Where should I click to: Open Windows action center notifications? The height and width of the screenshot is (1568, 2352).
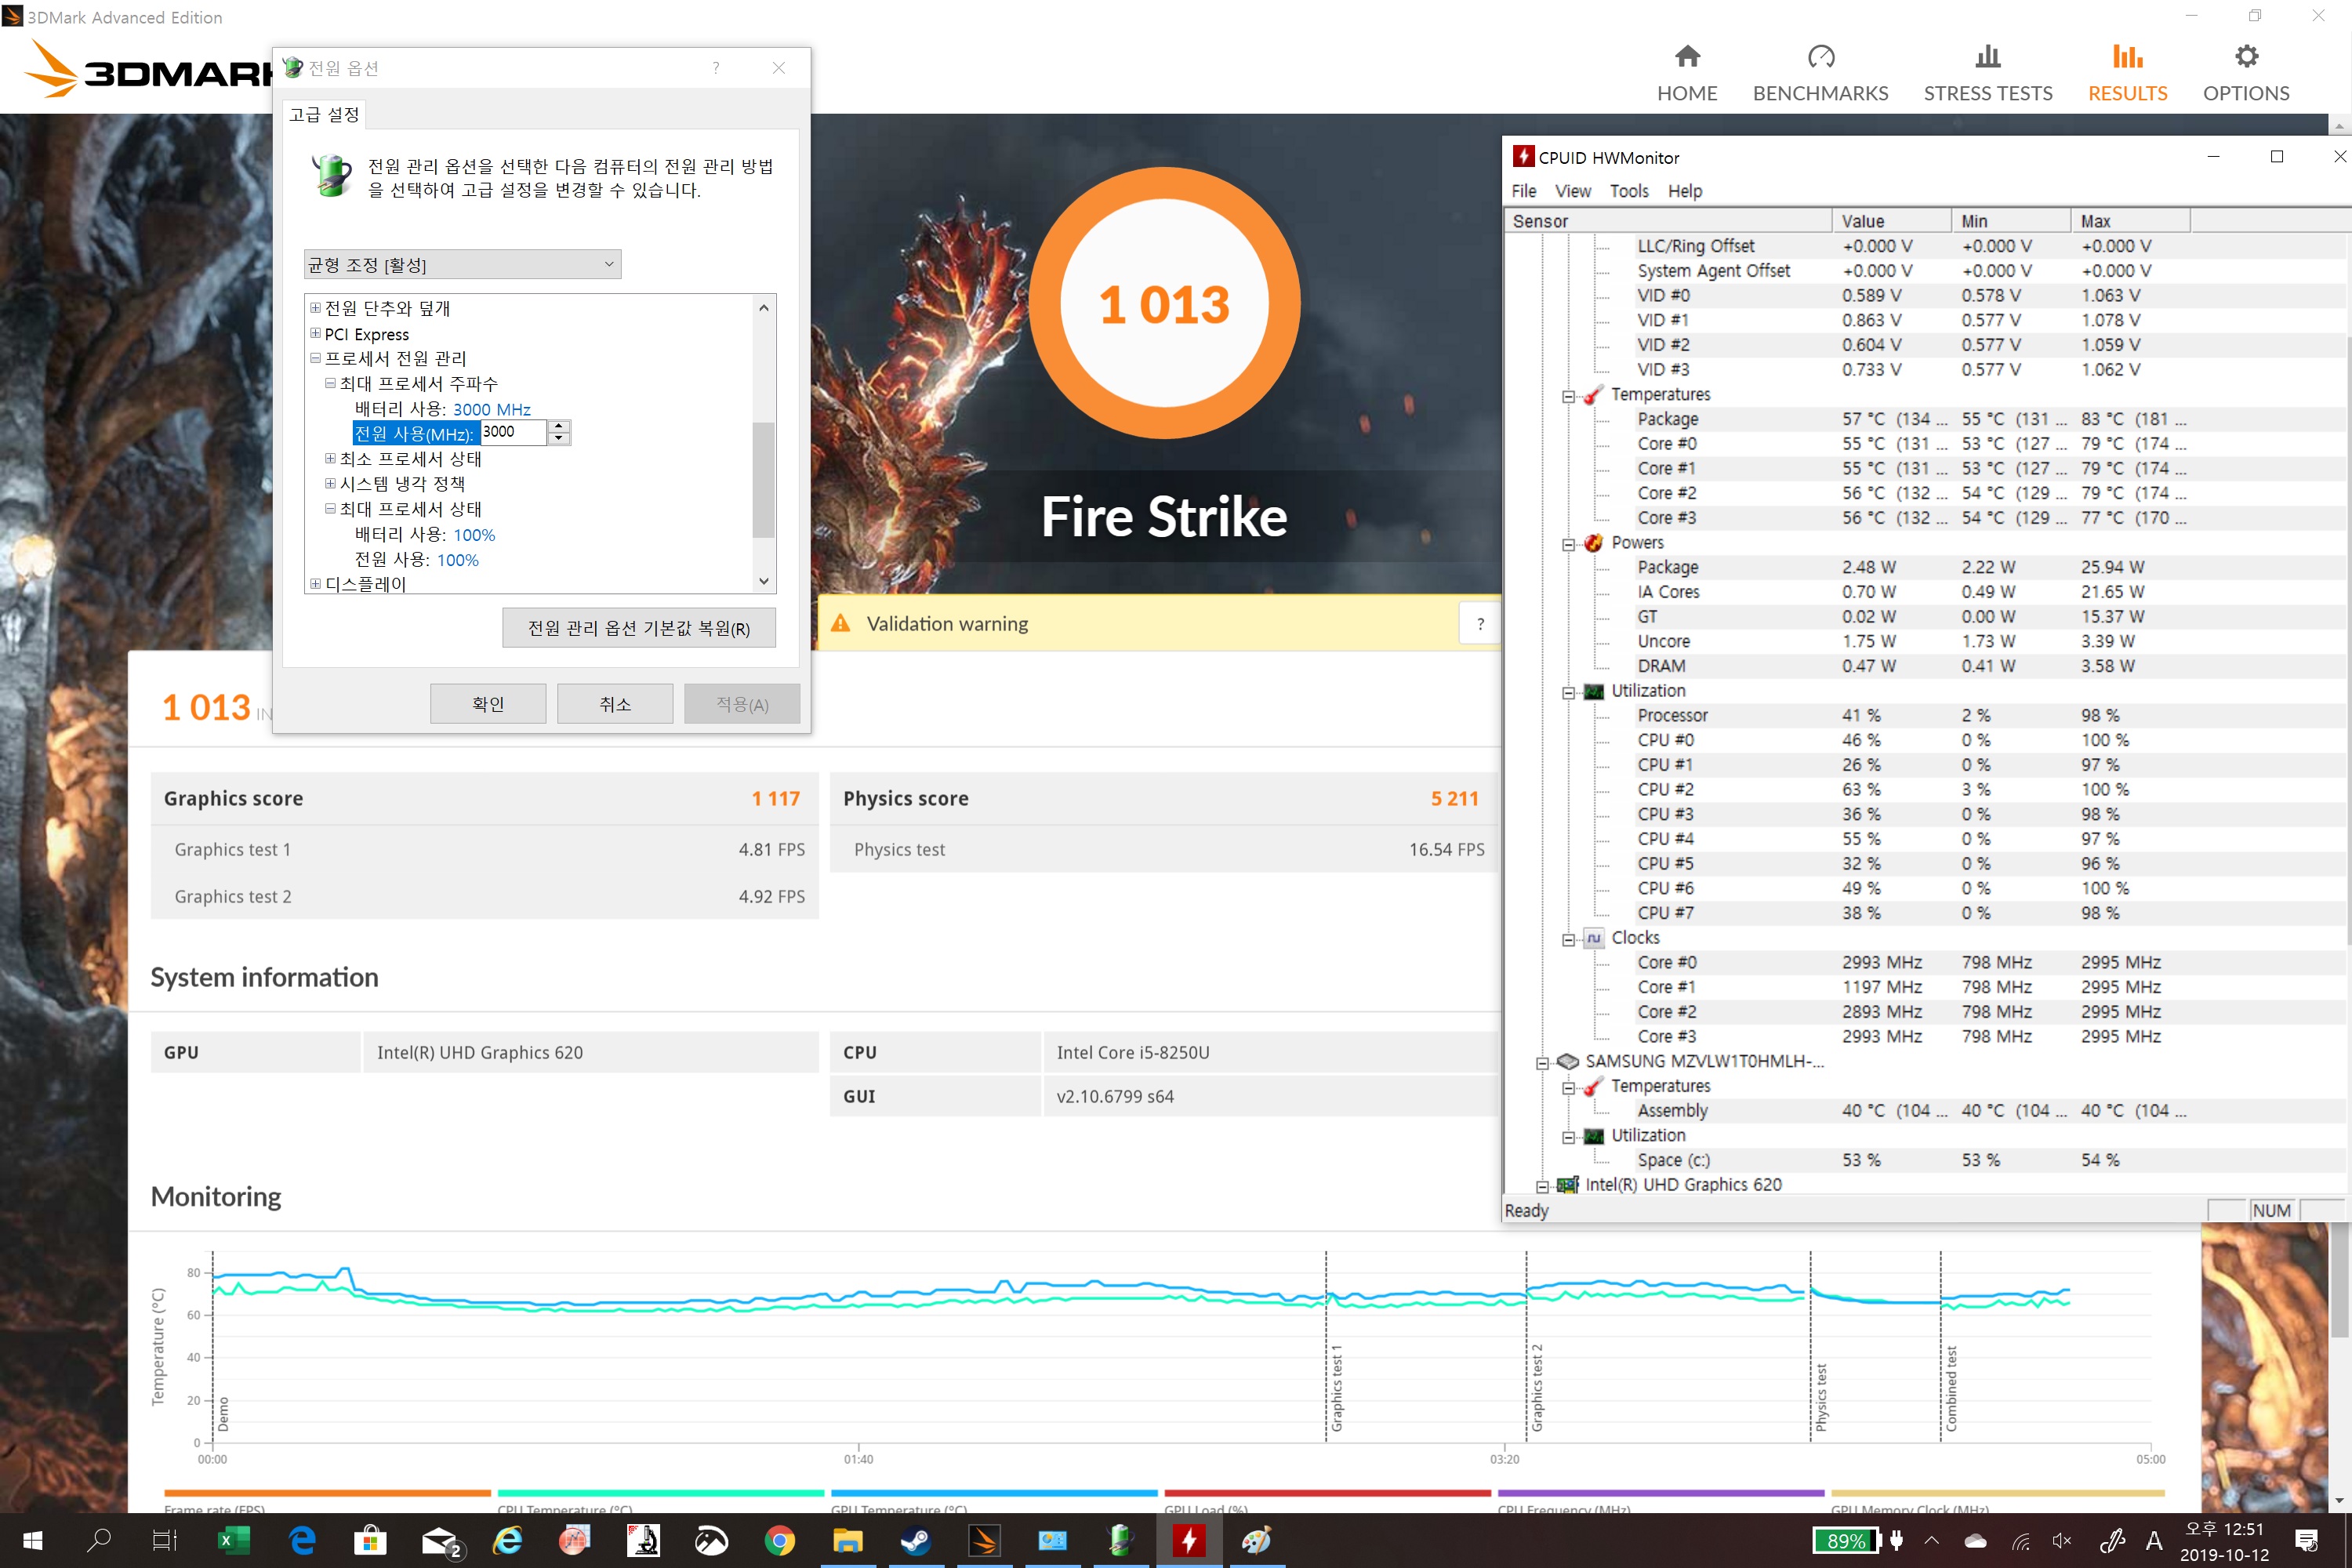(2306, 1541)
